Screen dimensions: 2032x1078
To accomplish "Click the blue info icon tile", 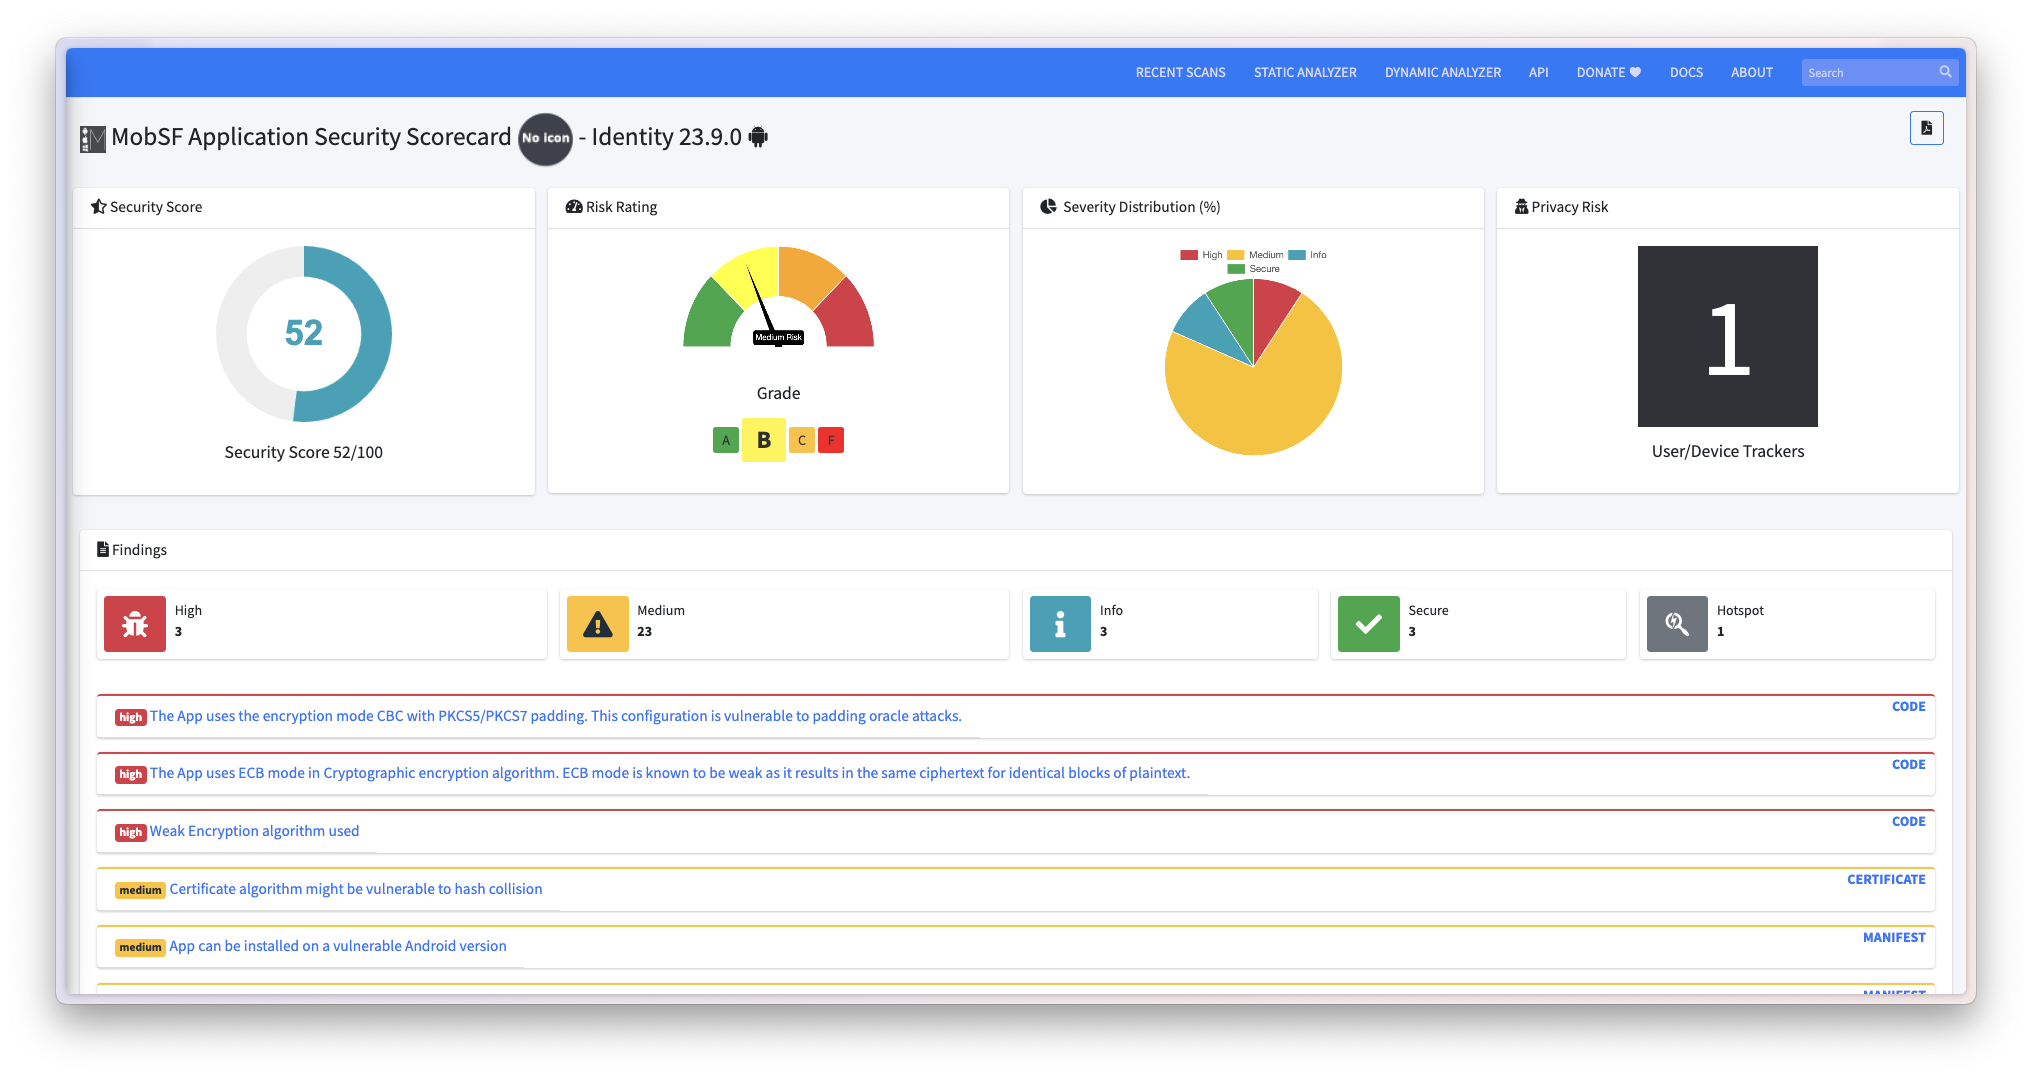I will [x=1060, y=624].
